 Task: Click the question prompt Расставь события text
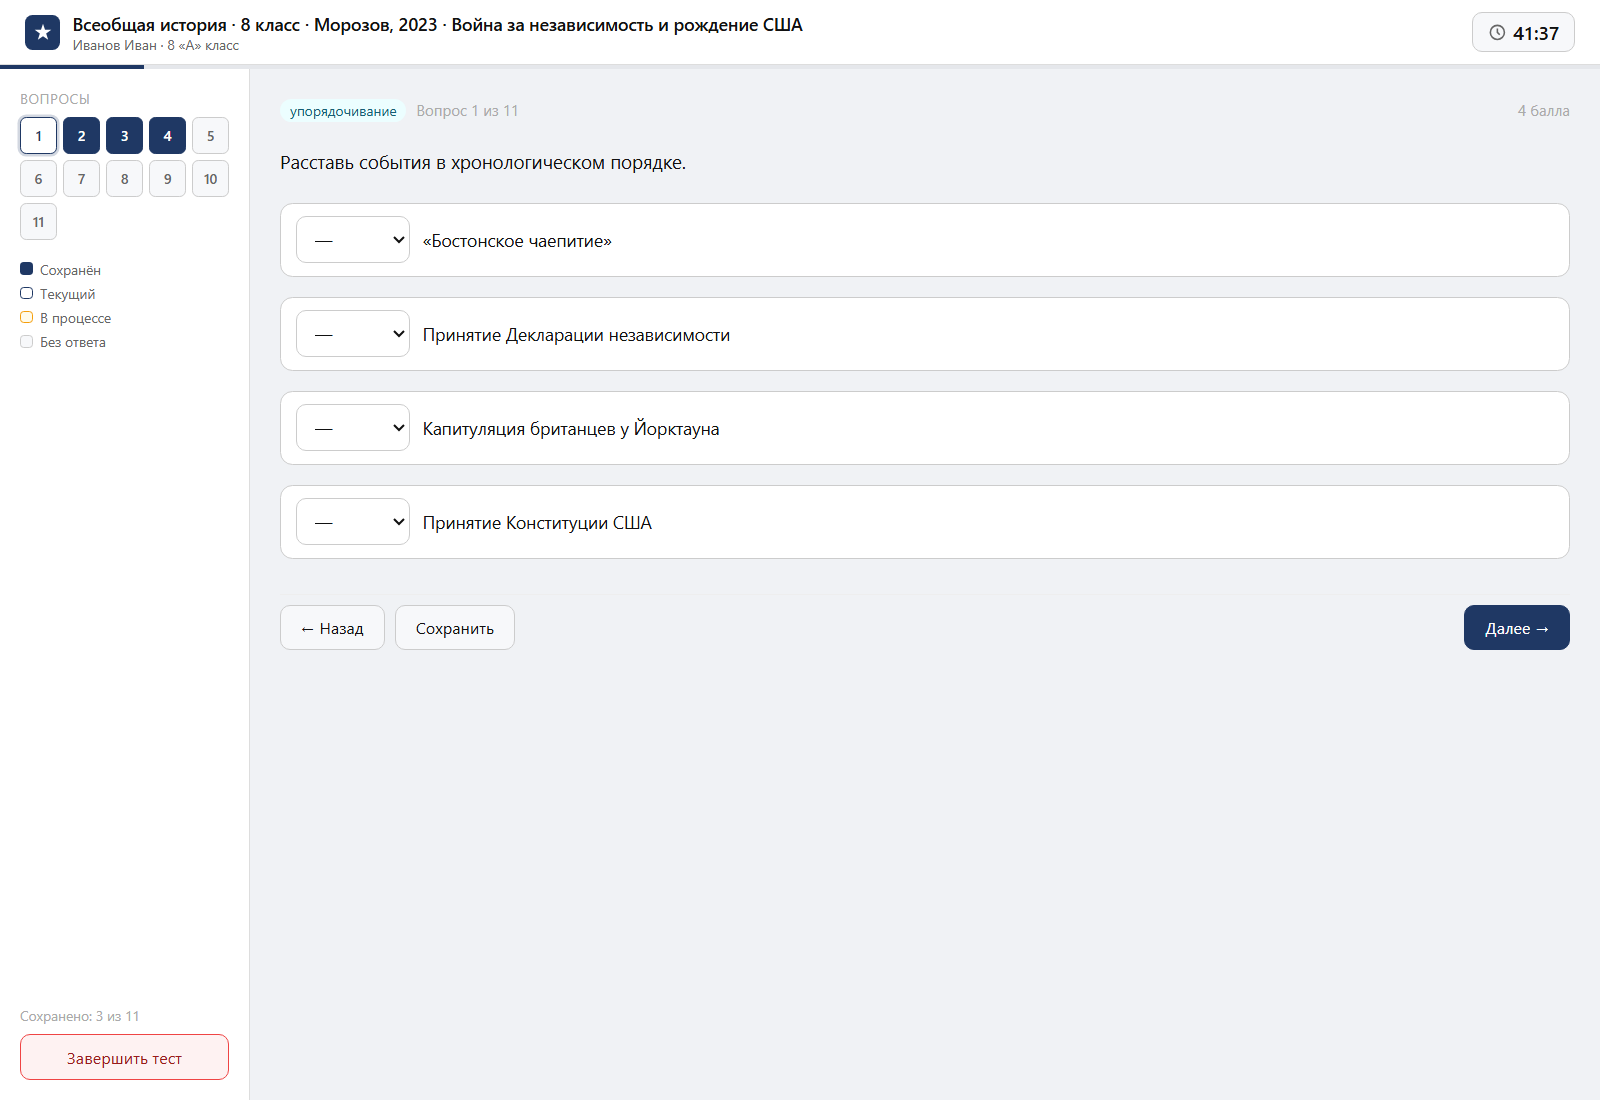point(483,163)
